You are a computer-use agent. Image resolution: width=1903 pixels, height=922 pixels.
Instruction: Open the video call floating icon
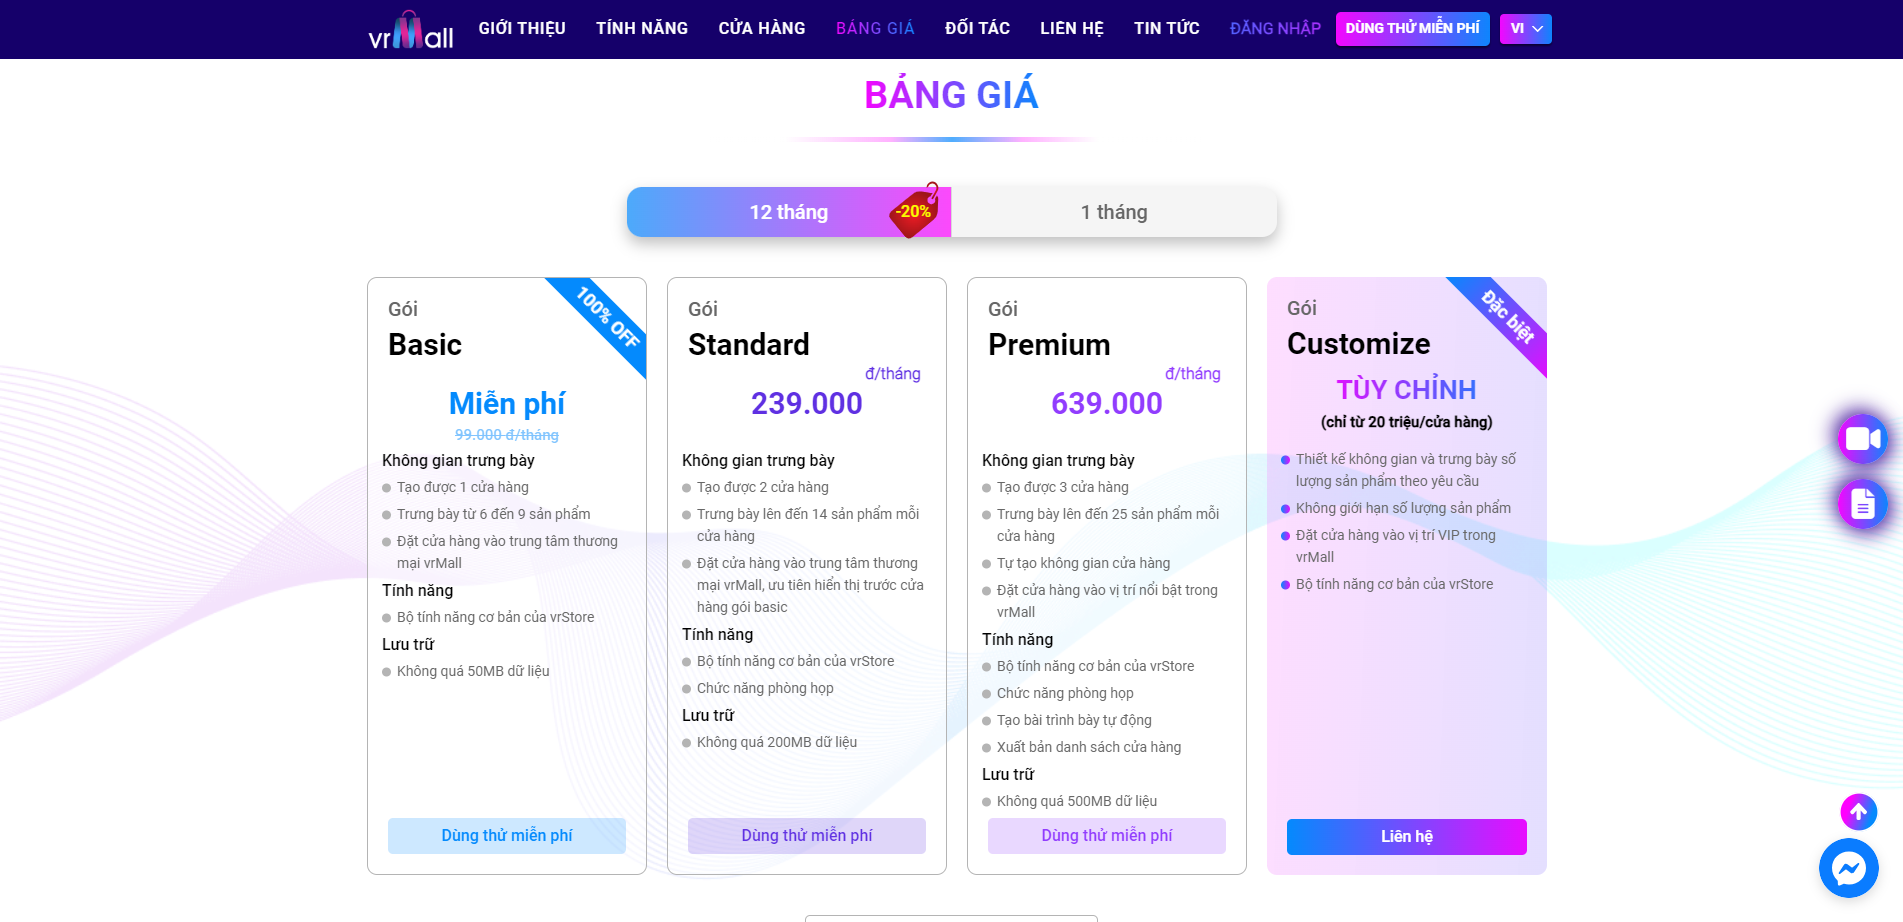tap(1862, 439)
